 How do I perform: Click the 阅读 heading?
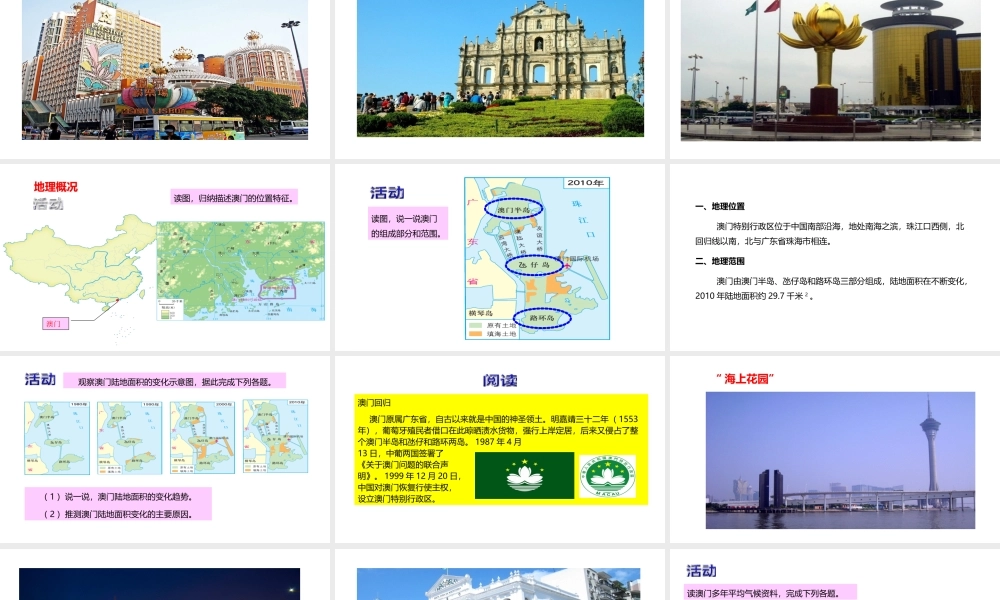500,381
